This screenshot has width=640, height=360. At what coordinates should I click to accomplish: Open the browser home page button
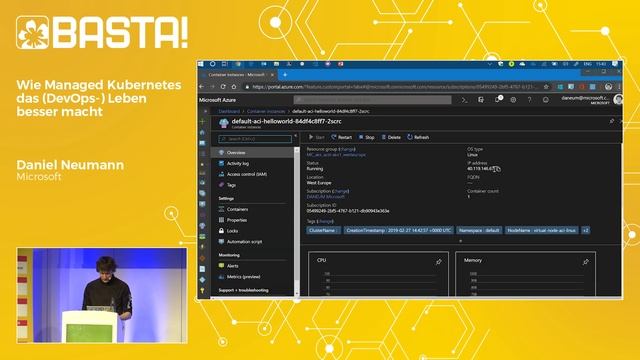pyautogui.click(x=233, y=87)
